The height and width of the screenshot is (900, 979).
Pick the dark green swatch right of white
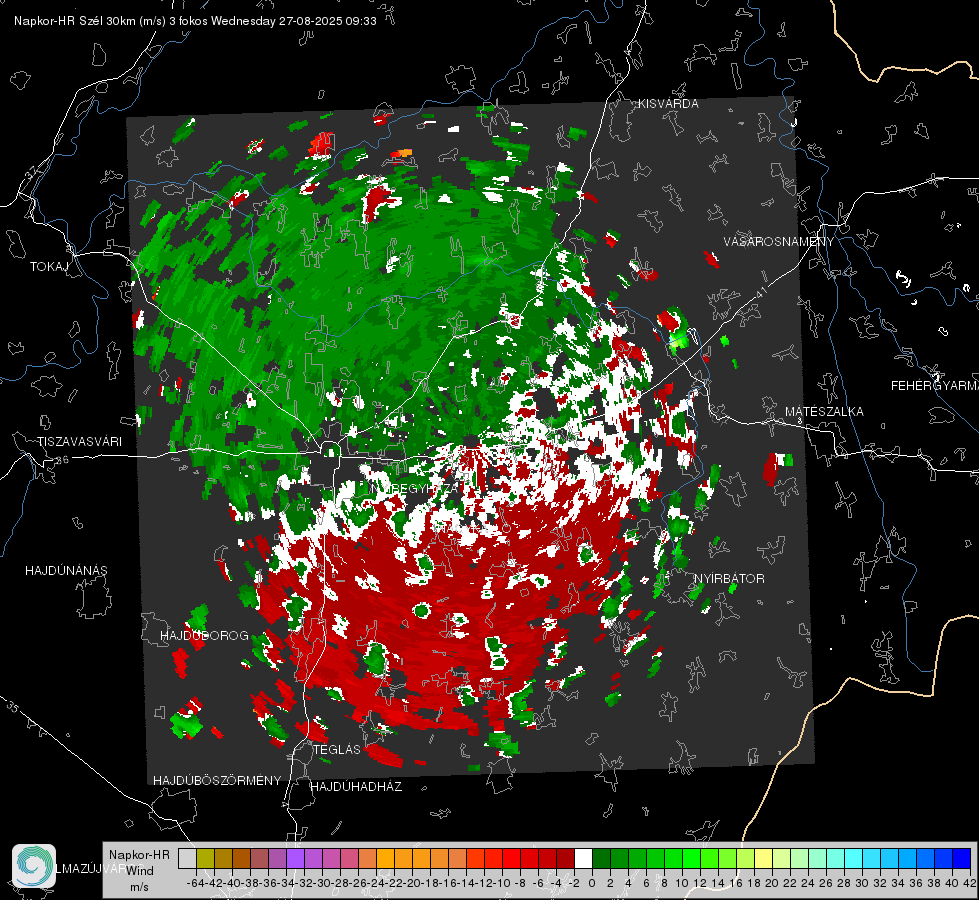click(601, 858)
